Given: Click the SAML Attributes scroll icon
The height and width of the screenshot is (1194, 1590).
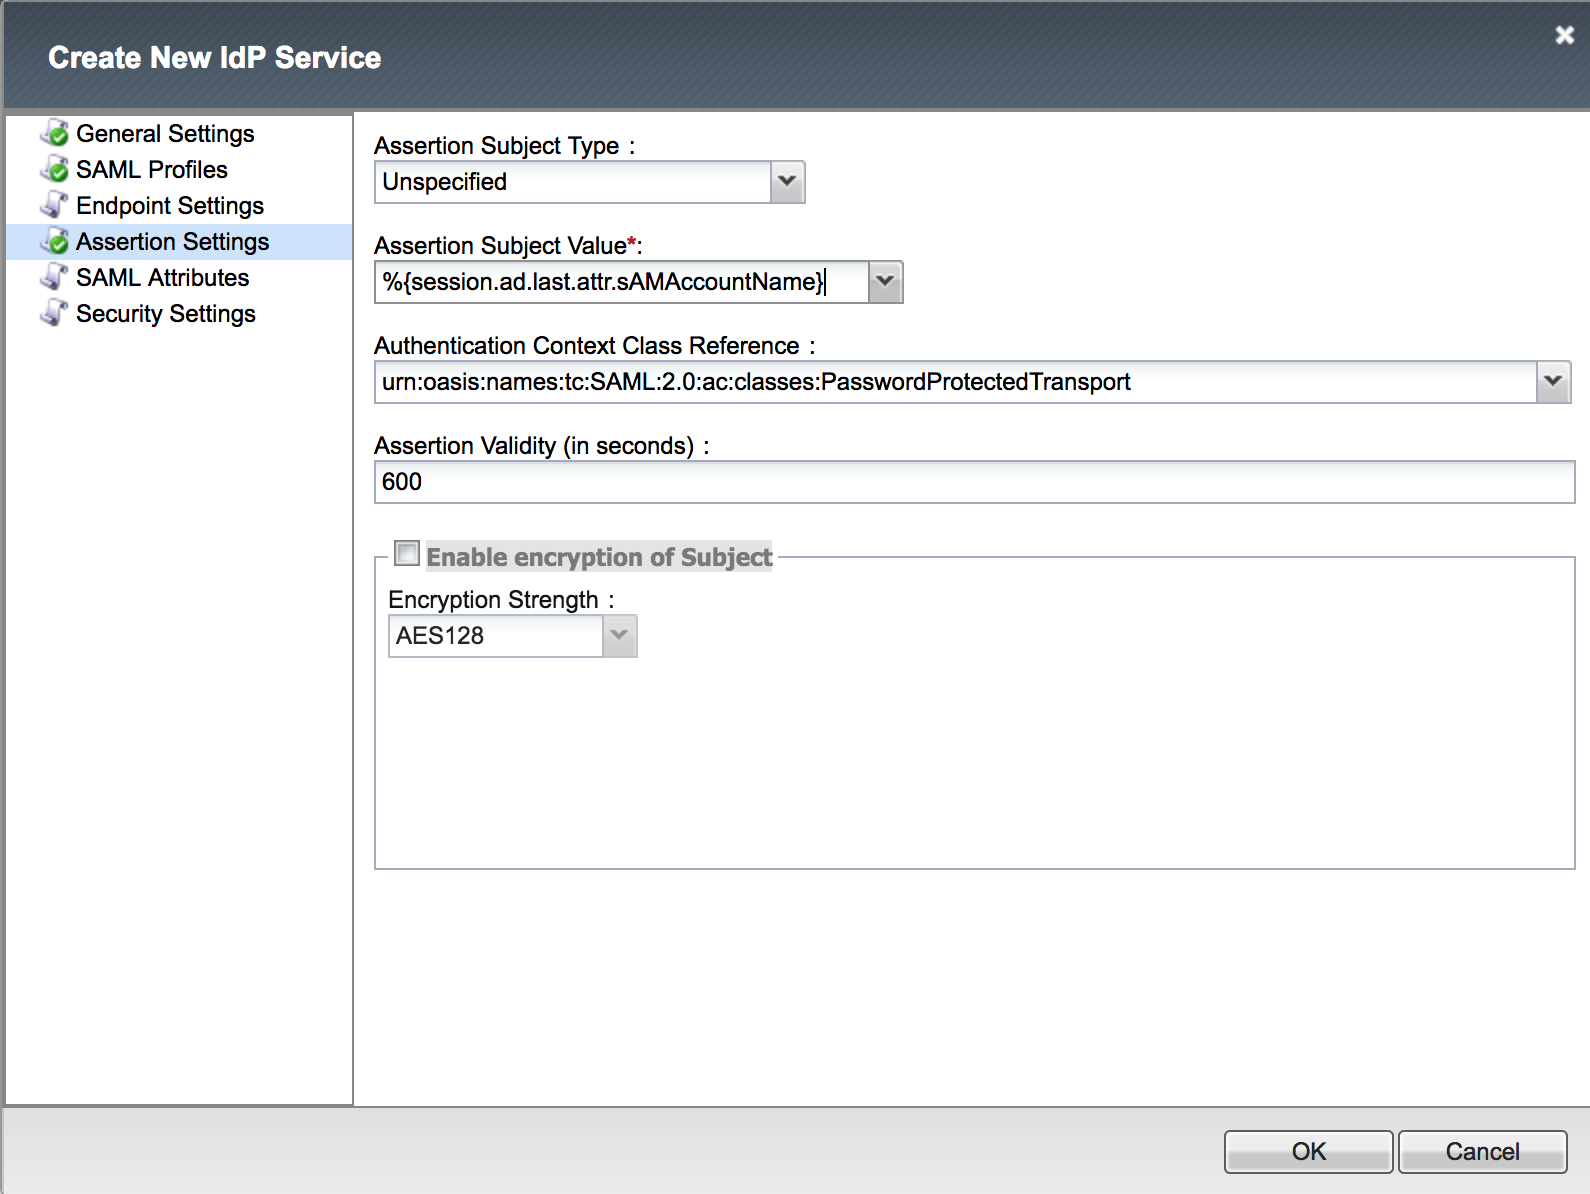Looking at the screenshot, I should (55, 277).
